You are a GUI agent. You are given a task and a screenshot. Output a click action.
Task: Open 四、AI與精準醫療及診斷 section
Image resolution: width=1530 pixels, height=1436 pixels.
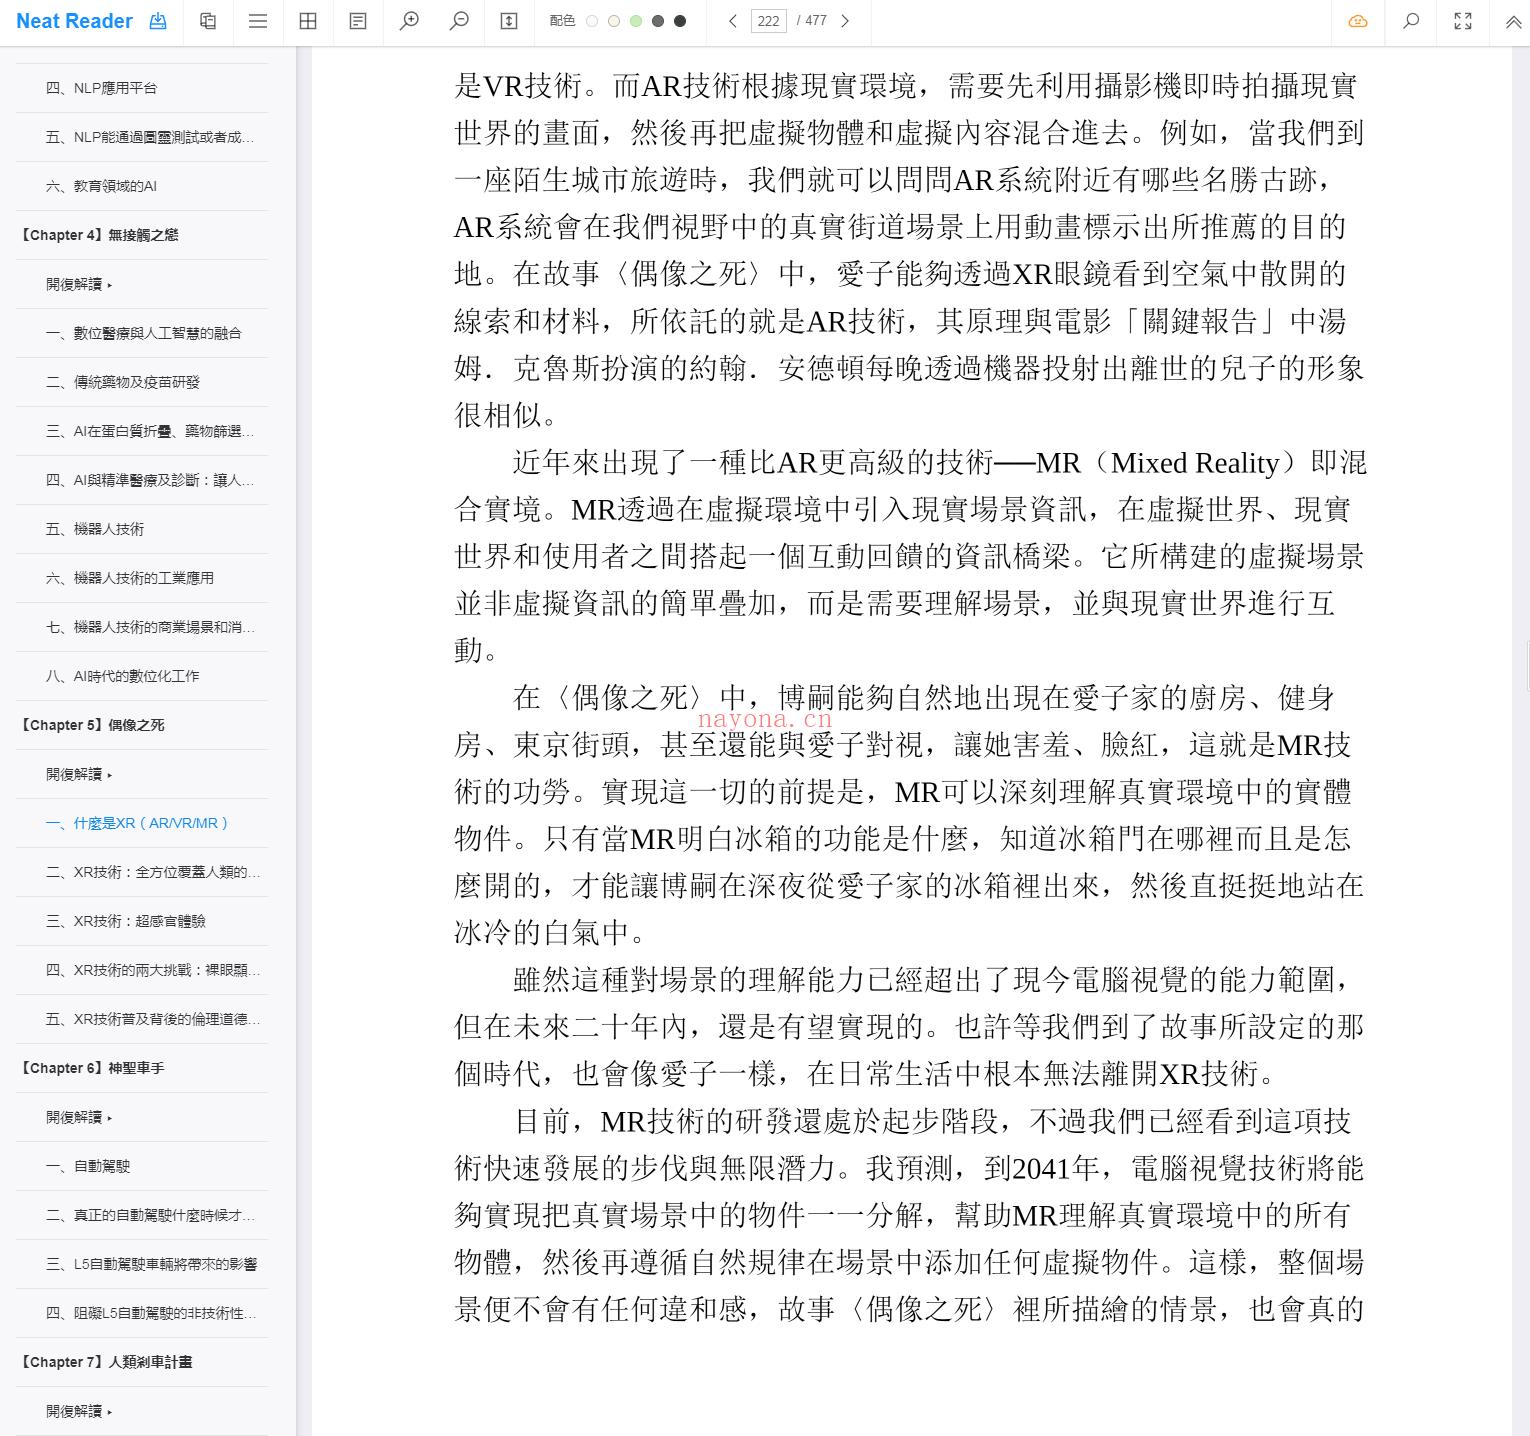coord(150,480)
